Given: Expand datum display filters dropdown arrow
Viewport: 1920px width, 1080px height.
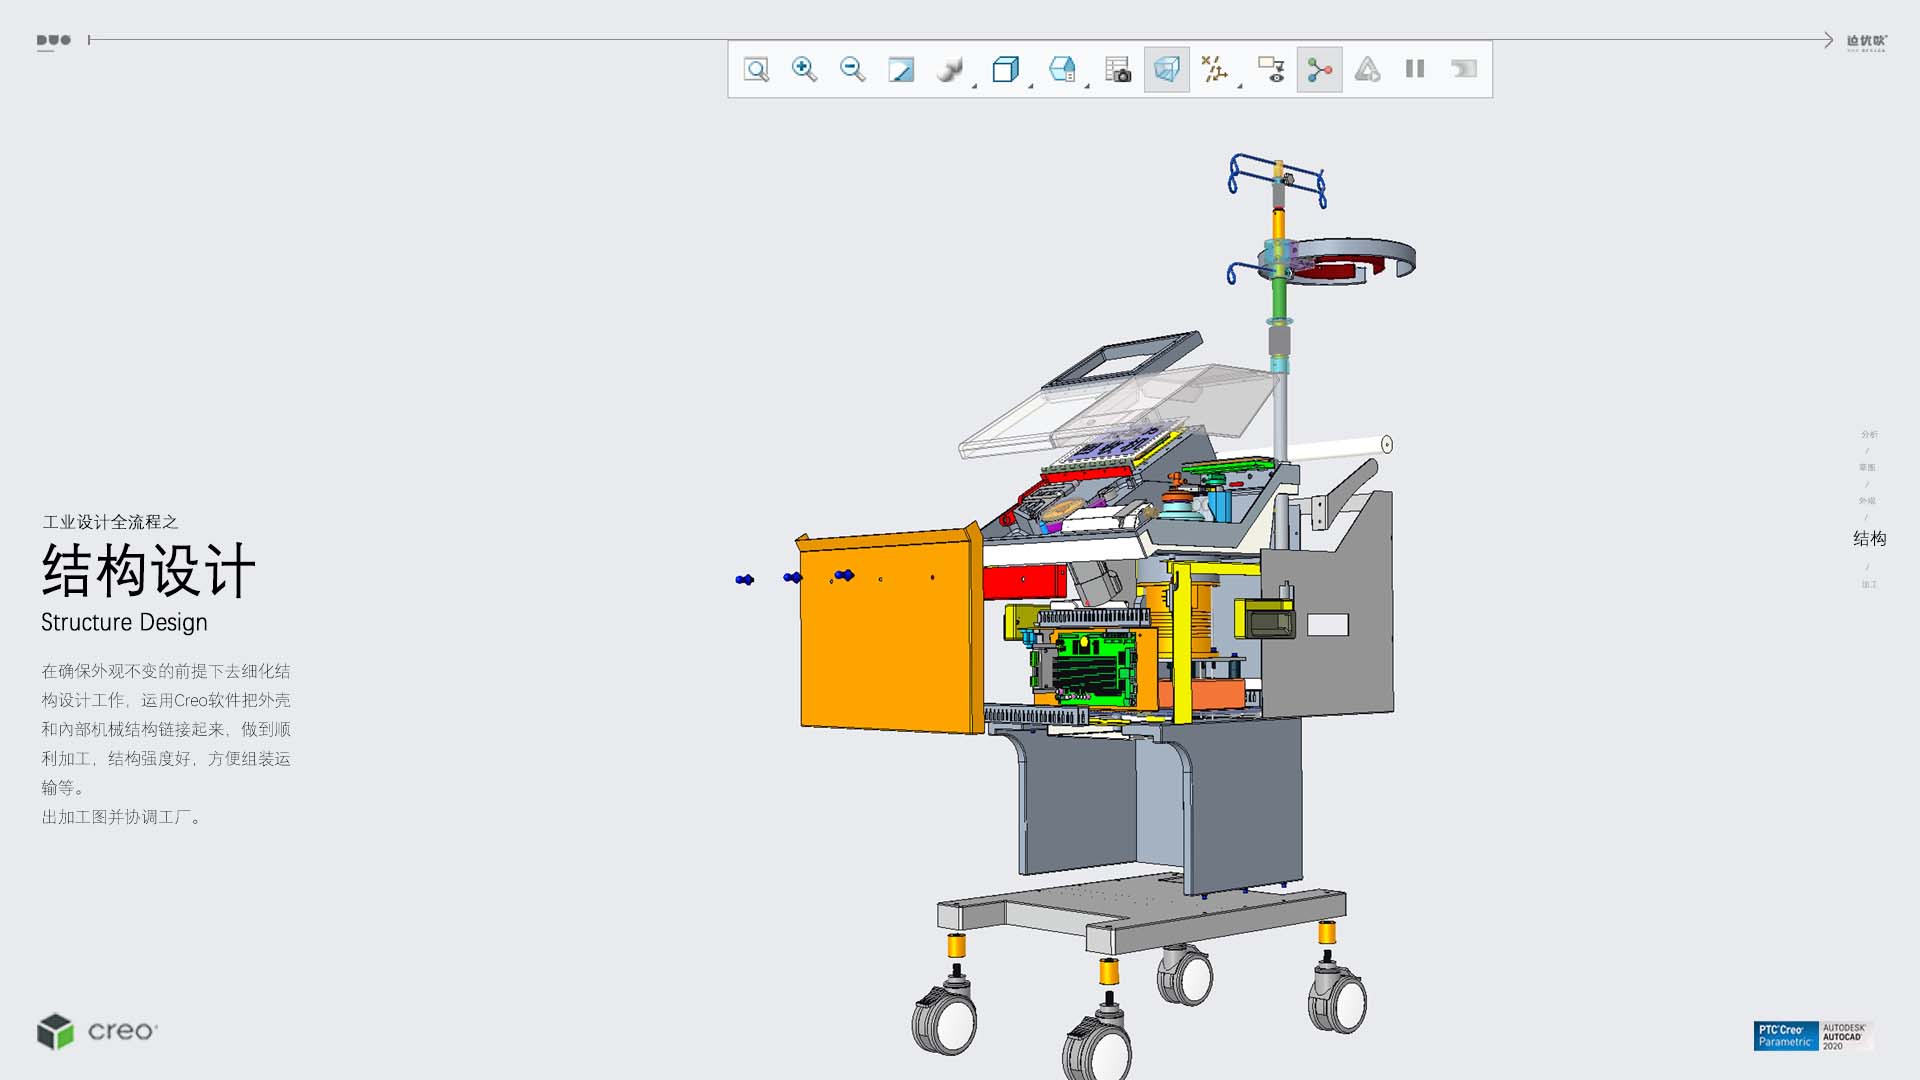Looking at the screenshot, I should coord(1240,86).
